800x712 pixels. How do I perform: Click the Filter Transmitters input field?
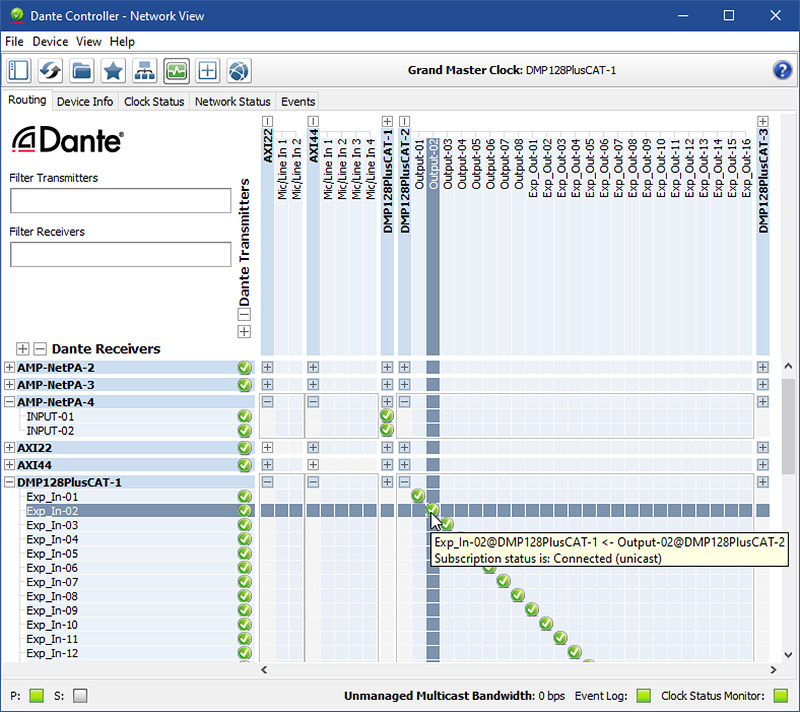coord(120,200)
